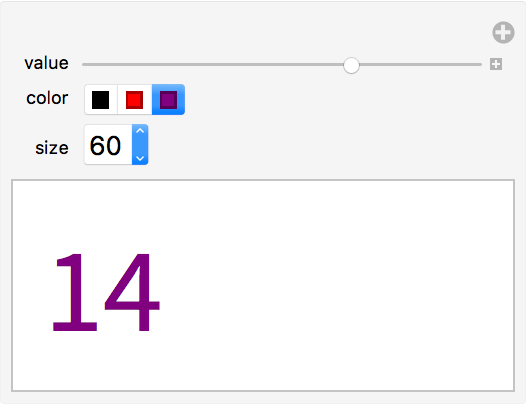
Task: Click slider track left of the thumb
Action: pos(213,64)
